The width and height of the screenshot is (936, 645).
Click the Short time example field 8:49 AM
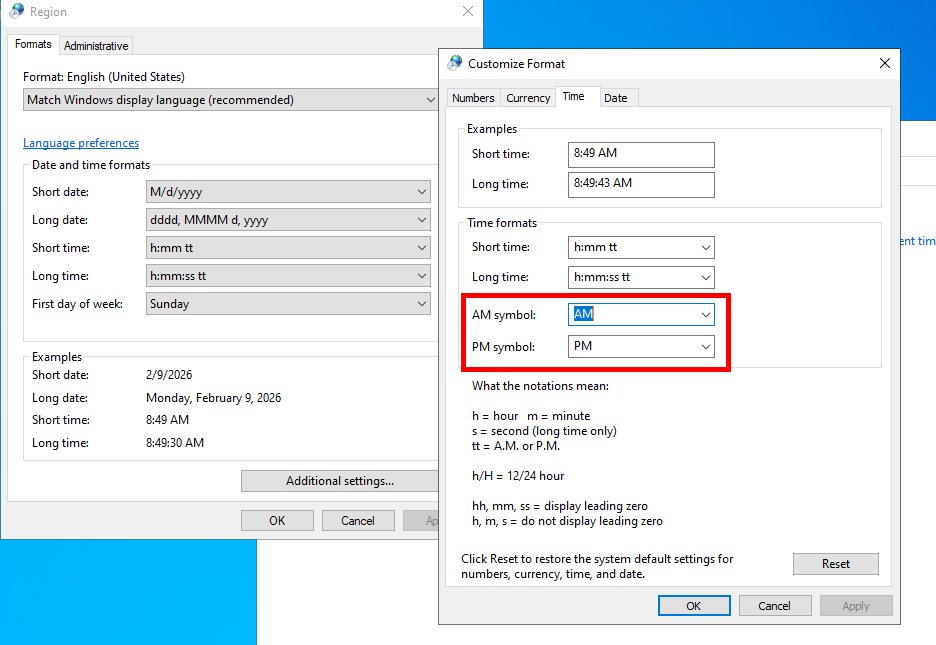641,155
